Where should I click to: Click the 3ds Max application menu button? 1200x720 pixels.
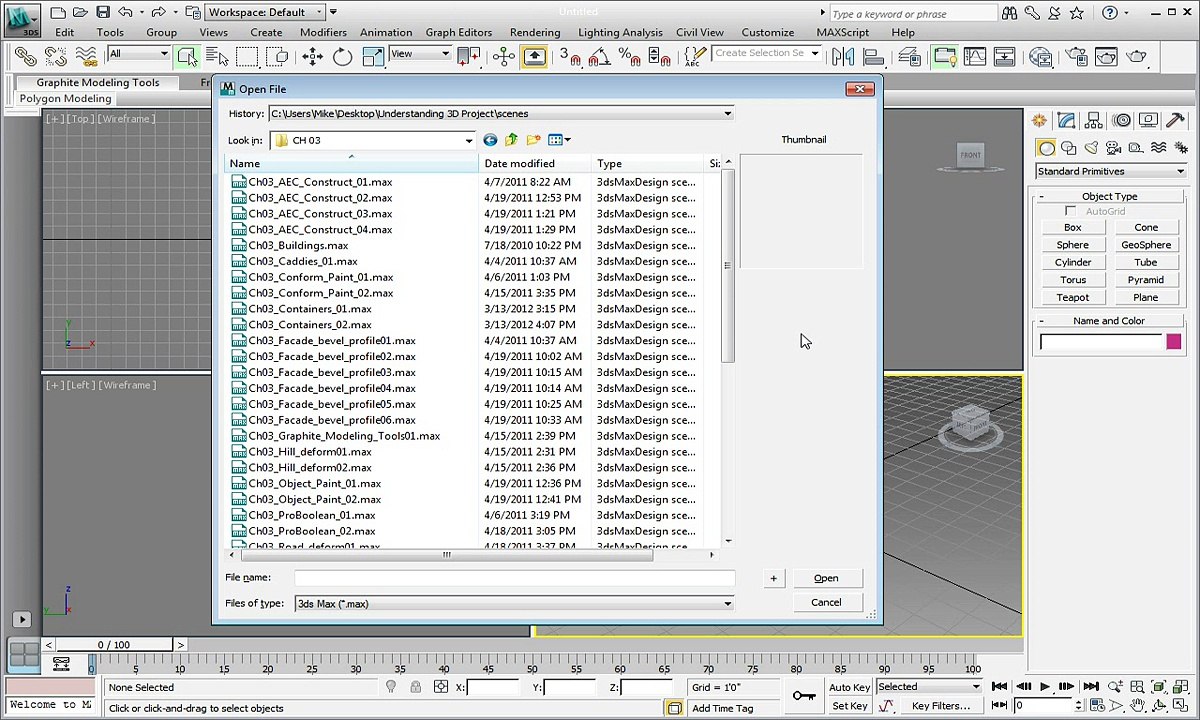coord(20,20)
